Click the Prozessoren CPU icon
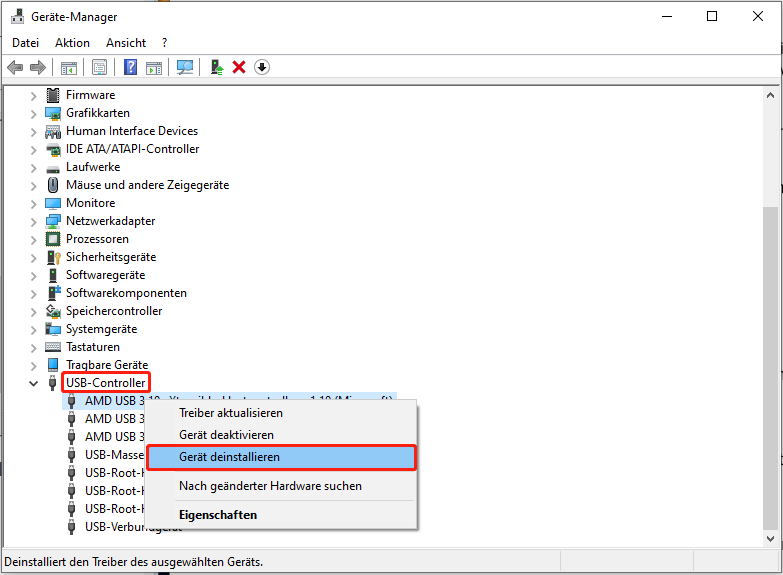The width and height of the screenshot is (783, 575). coord(53,239)
